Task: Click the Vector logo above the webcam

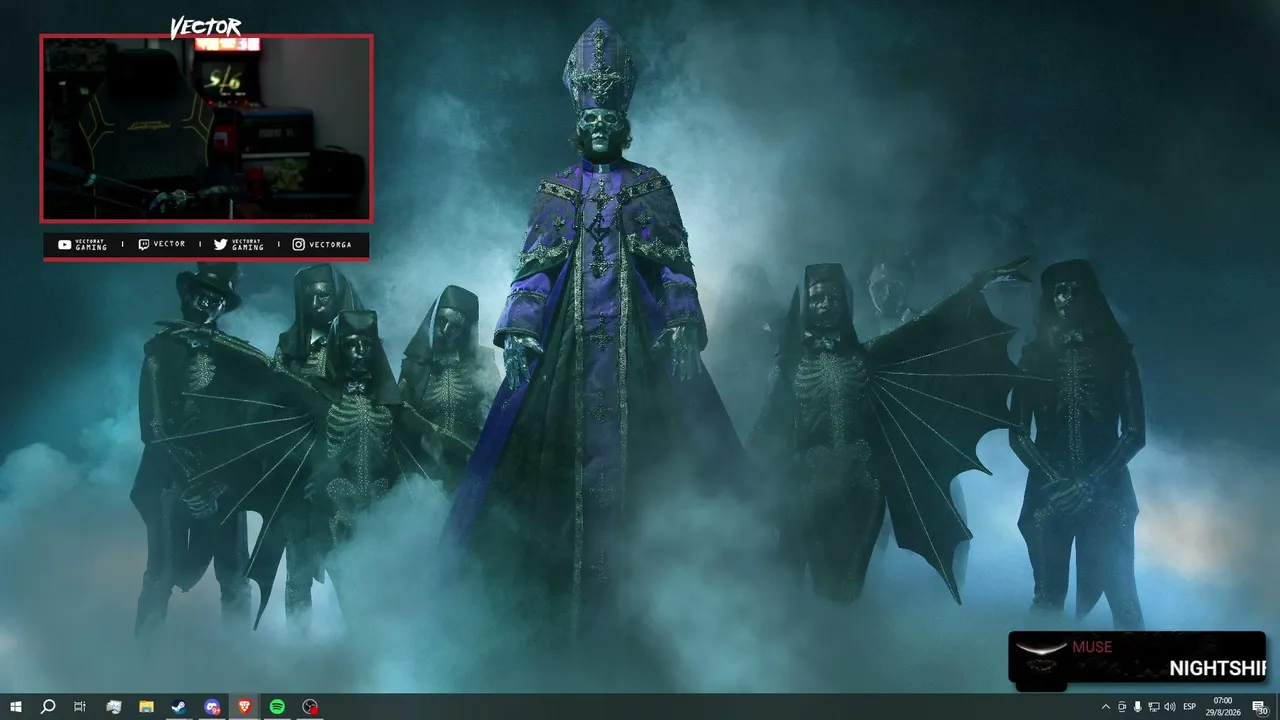Action: pos(205,27)
